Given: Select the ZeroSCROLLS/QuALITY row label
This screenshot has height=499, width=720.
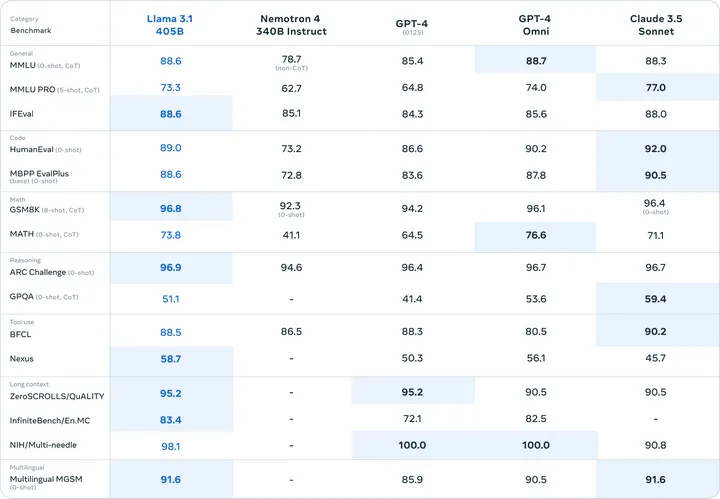Looking at the screenshot, I should click(x=57, y=394).
